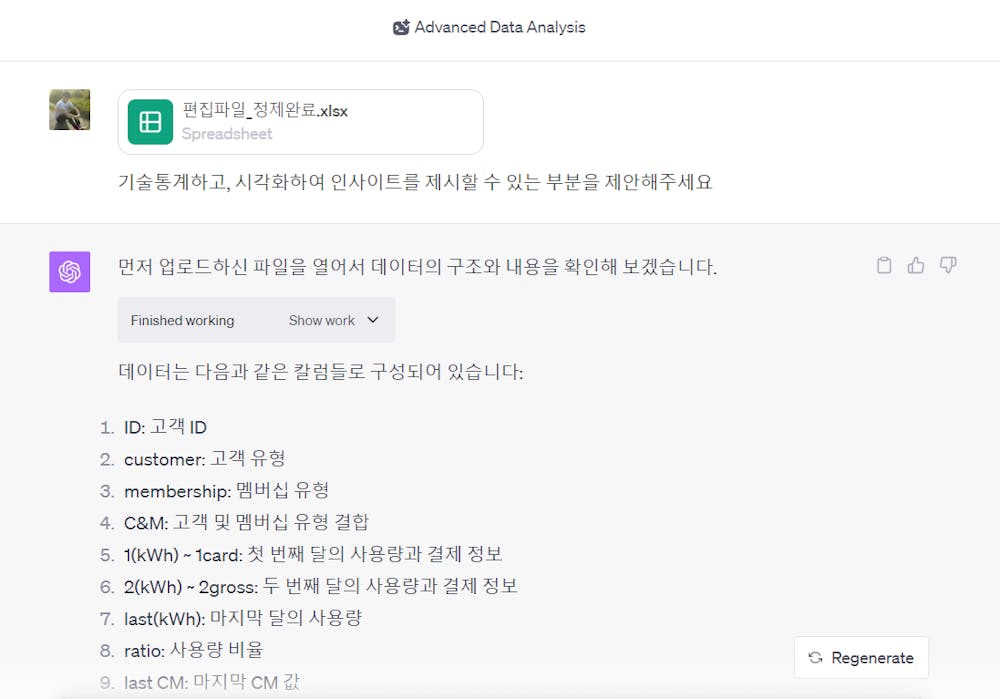This screenshot has width=1000, height=699.
Task: Give the response a thumbs down
Action: 948,265
